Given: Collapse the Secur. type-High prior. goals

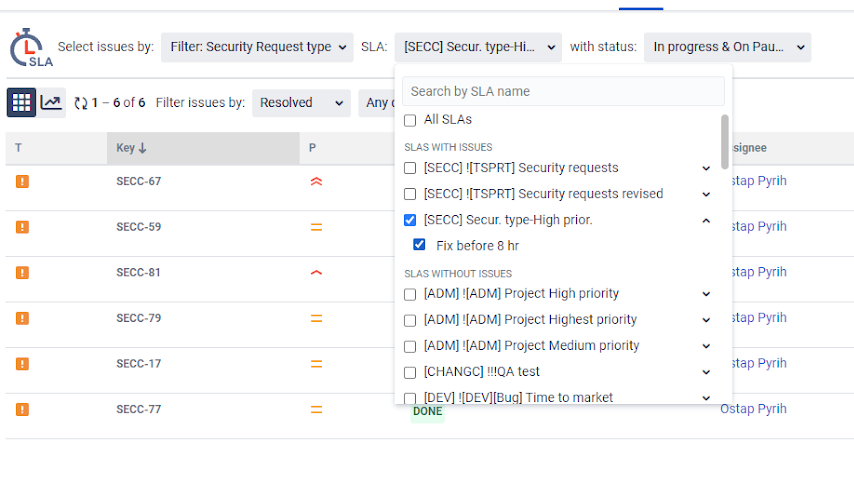Looking at the screenshot, I should click(x=706, y=220).
